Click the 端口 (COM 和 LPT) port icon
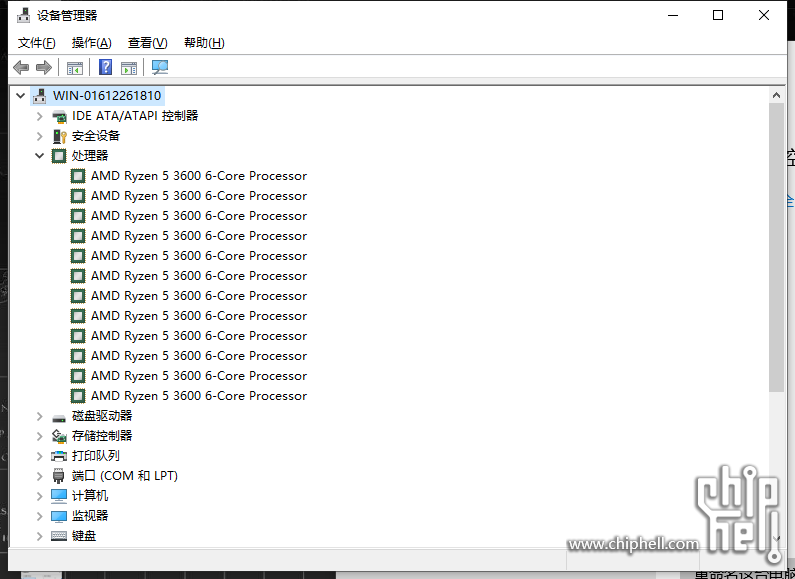Image resolution: width=795 pixels, height=579 pixels. click(59, 476)
